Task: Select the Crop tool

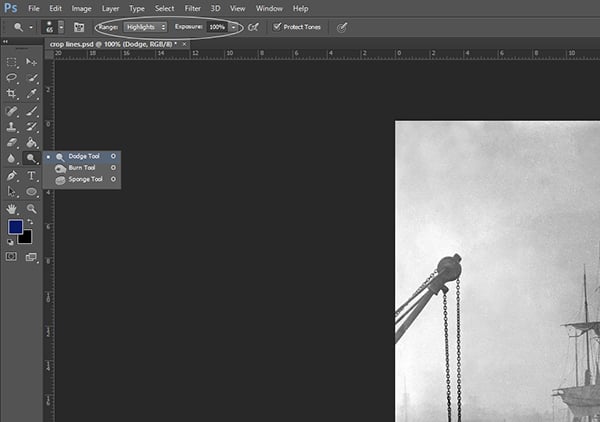Action: [11, 94]
